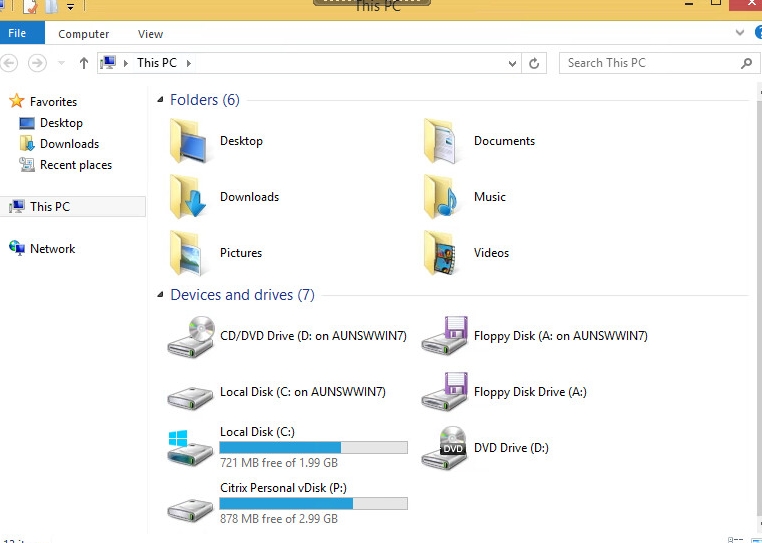Screen dimensions: 762x543
Task: Select the DVD Drive (D:) icon
Action: pyautogui.click(x=444, y=448)
